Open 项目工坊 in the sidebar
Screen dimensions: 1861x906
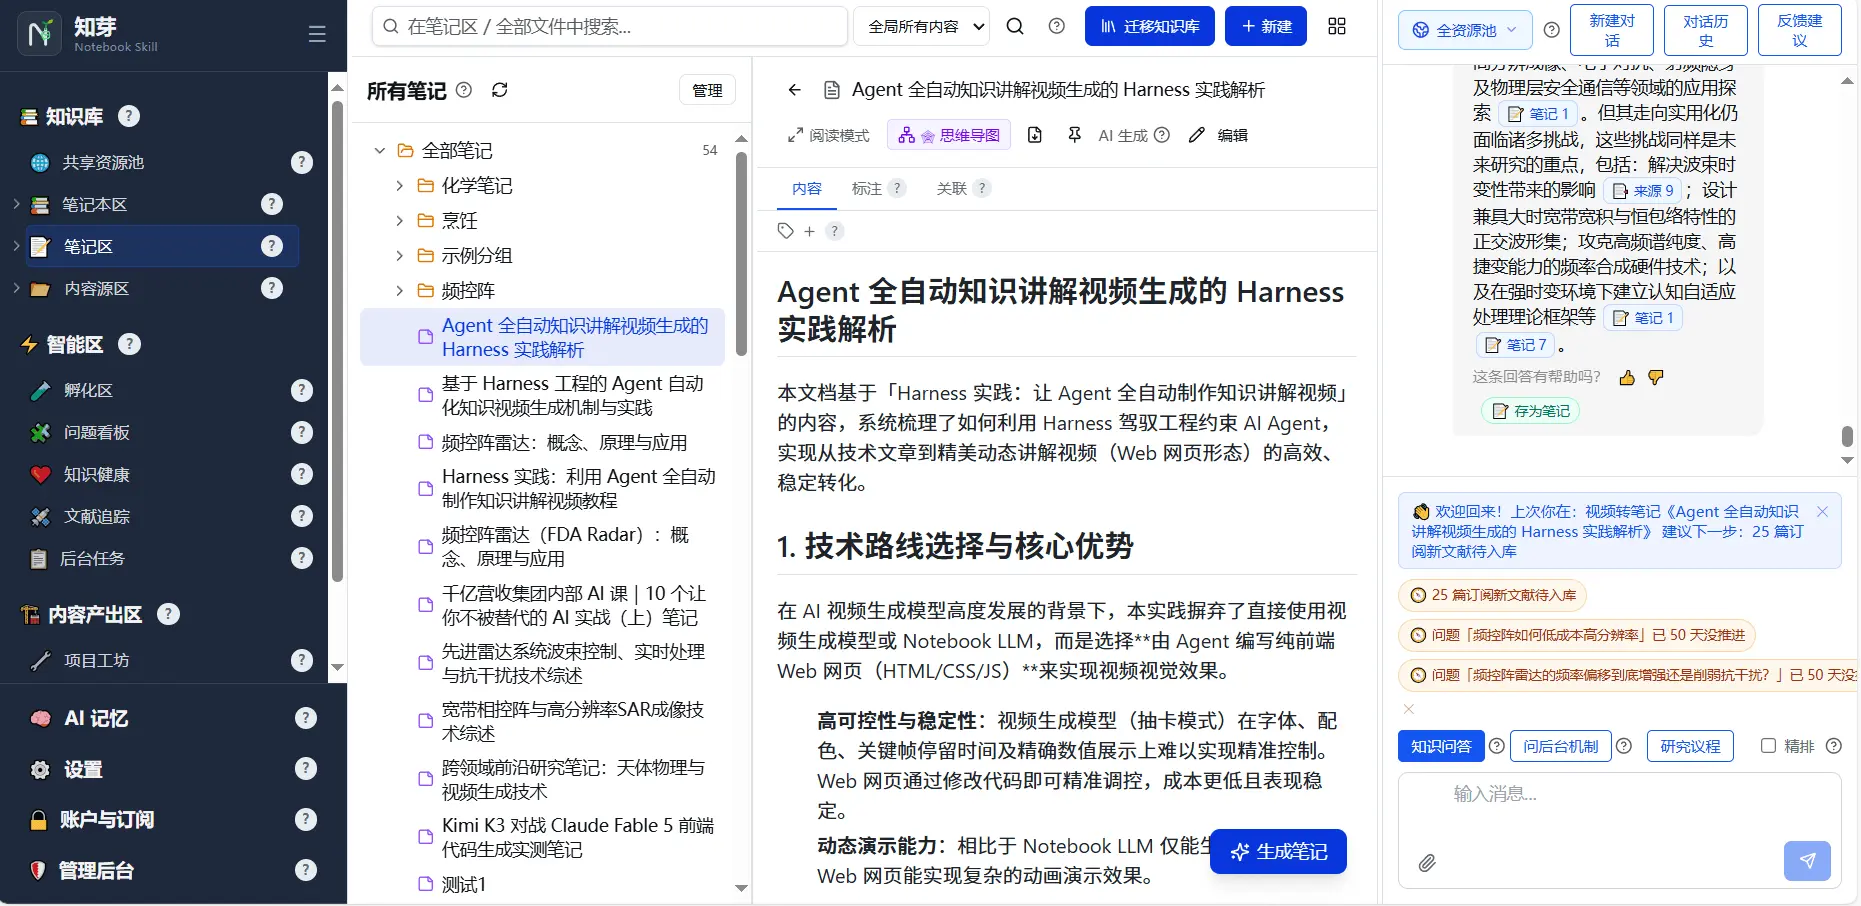point(96,660)
